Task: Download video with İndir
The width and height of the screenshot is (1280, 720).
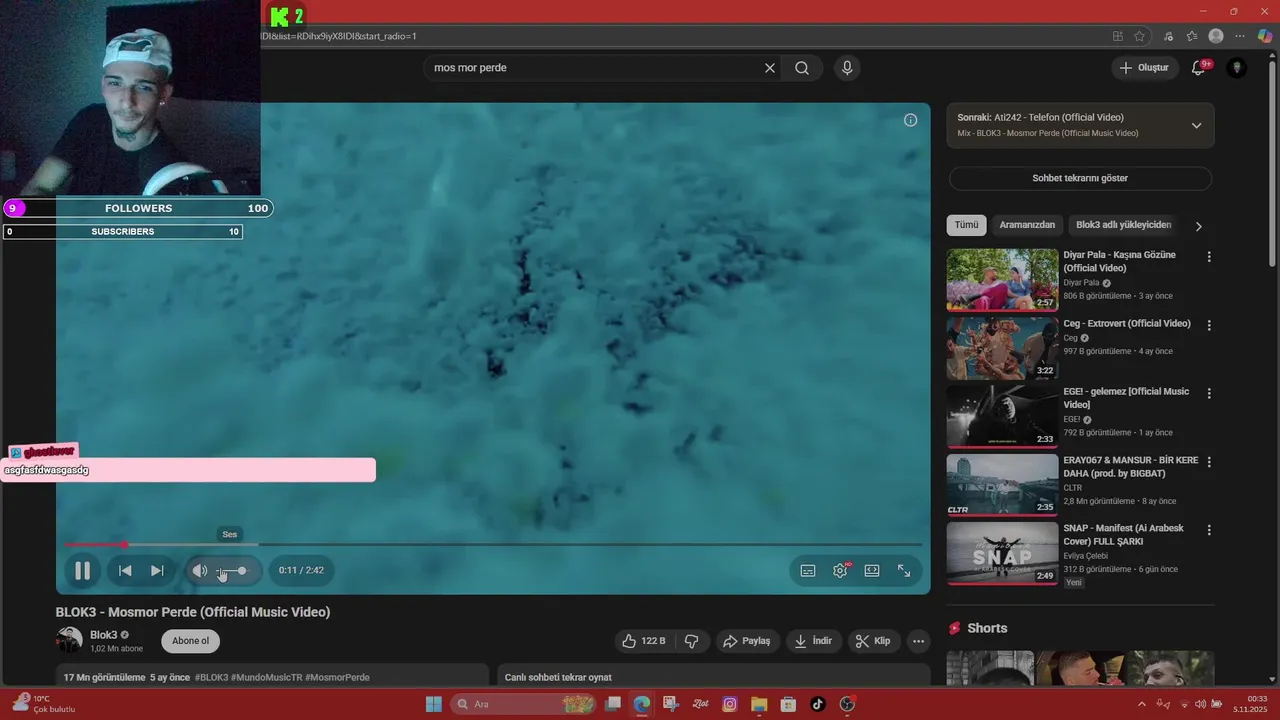Action: tap(813, 641)
